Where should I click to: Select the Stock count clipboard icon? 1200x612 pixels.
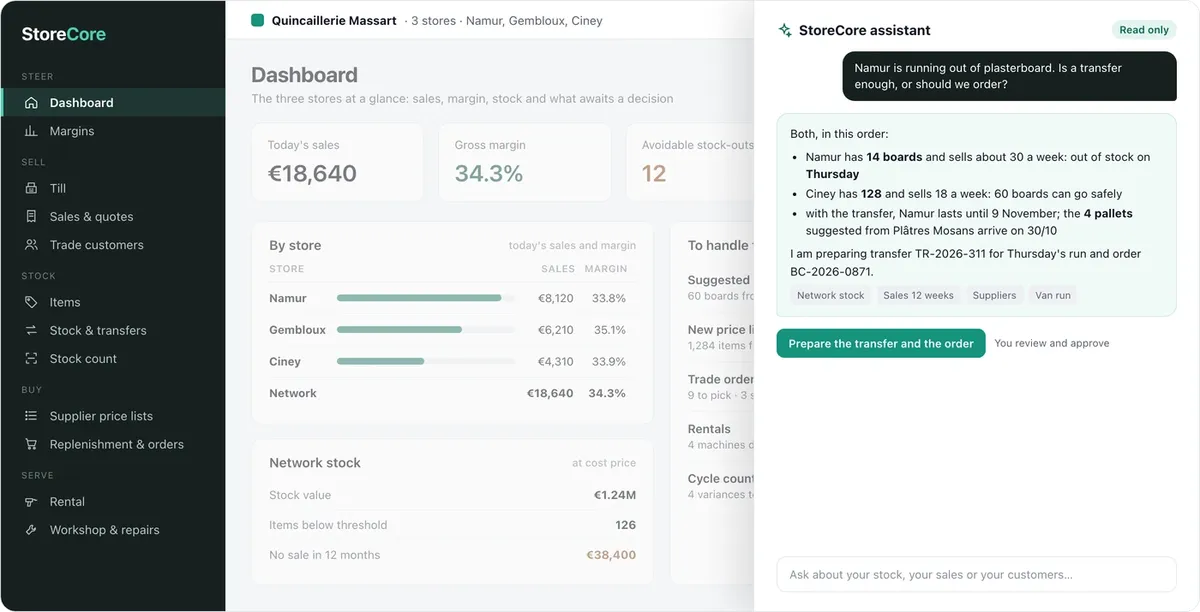pos(31,359)
